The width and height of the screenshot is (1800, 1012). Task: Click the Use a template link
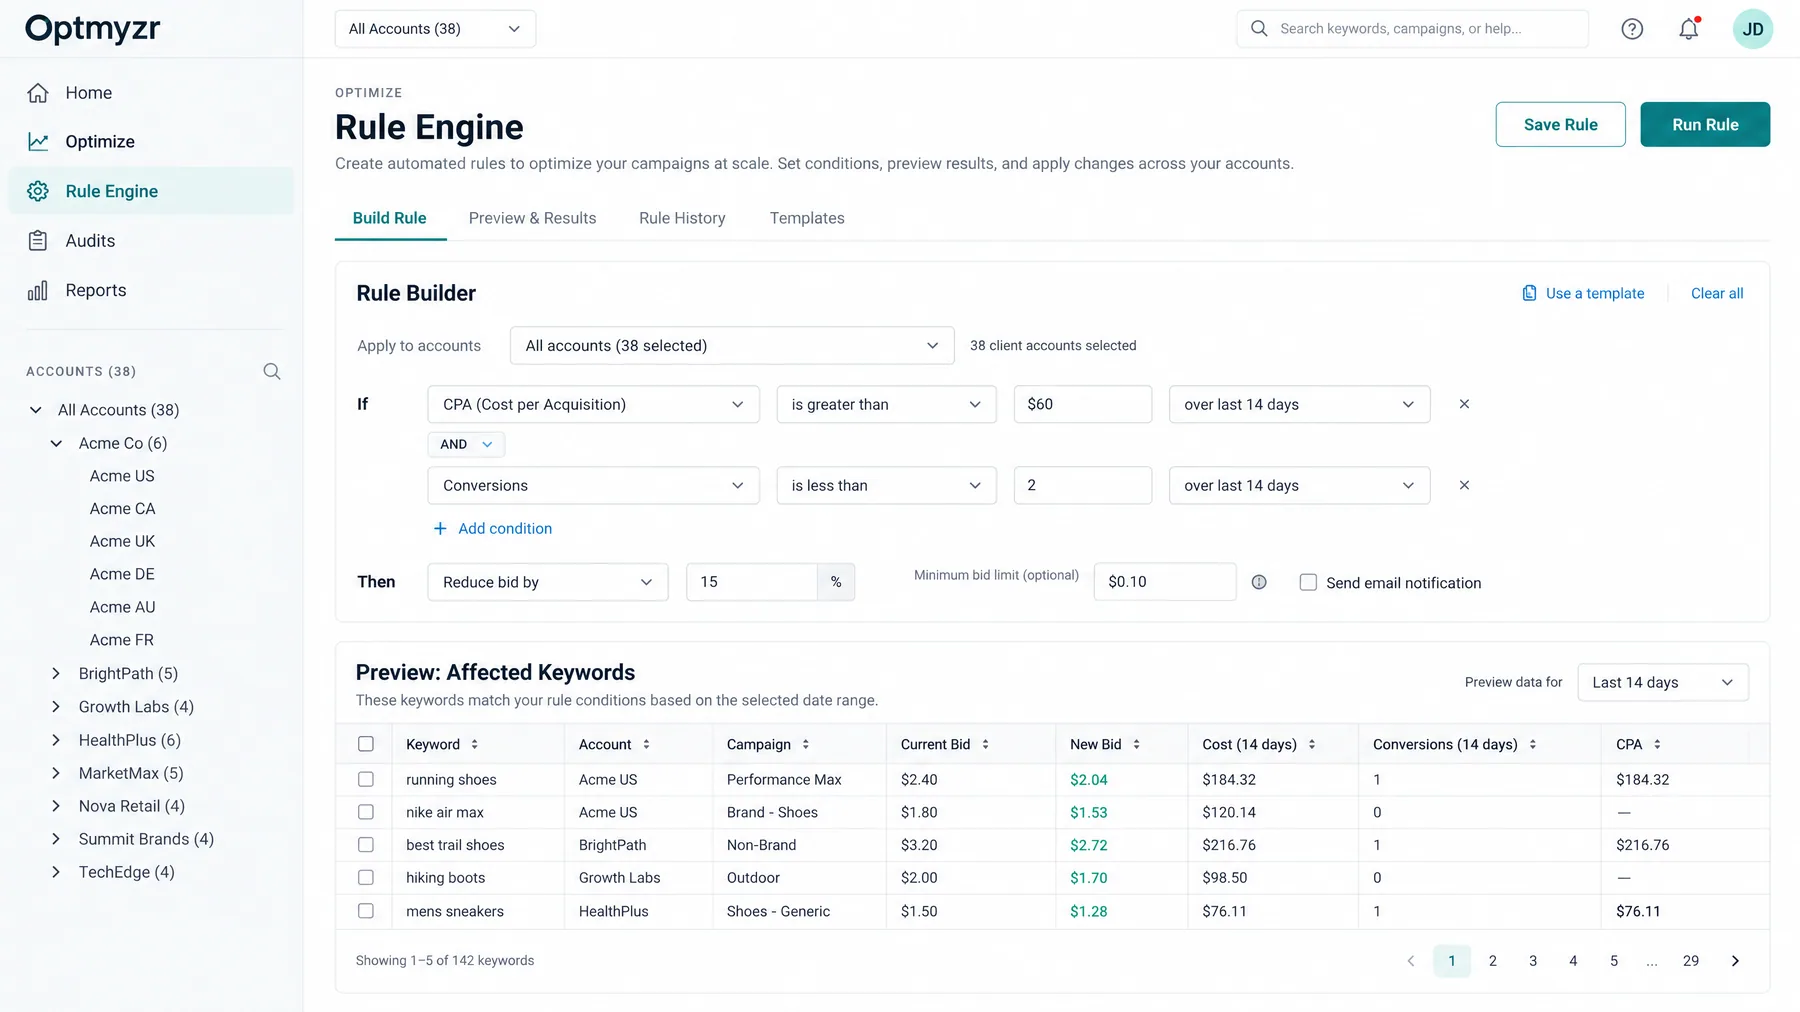1583,293
